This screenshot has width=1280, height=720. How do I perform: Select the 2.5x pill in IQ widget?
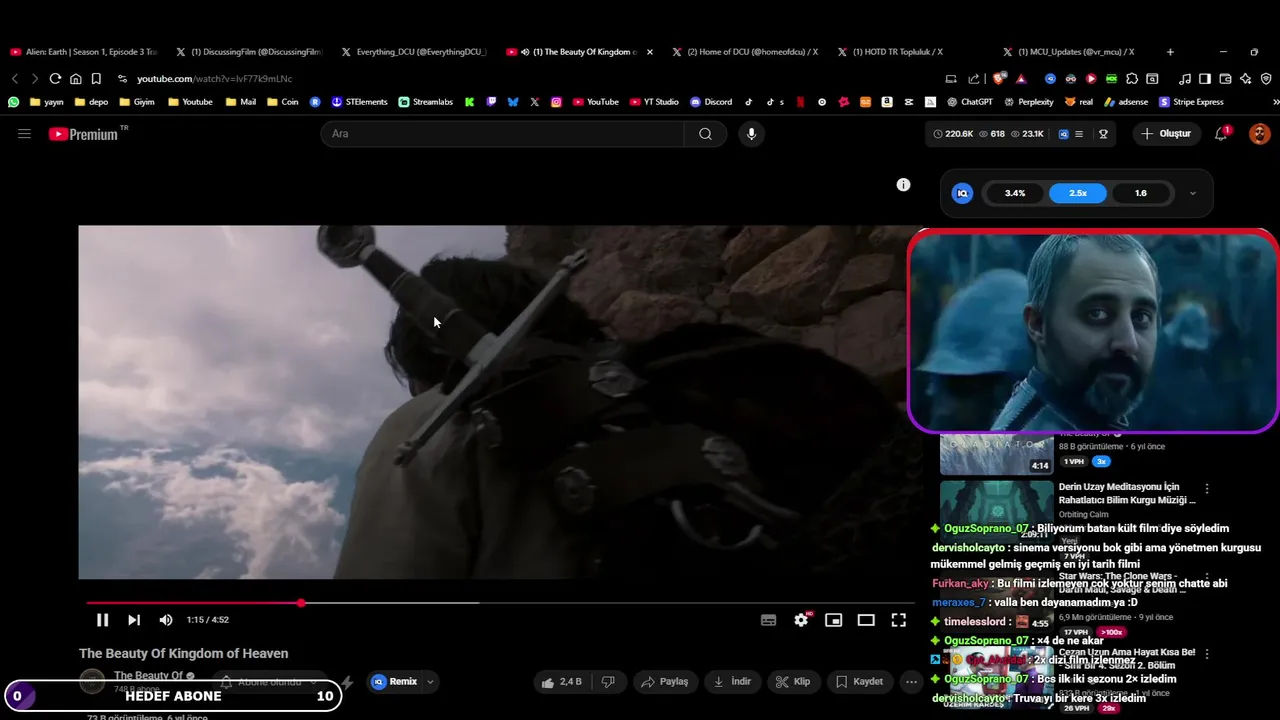click(x=1078, y=193)
